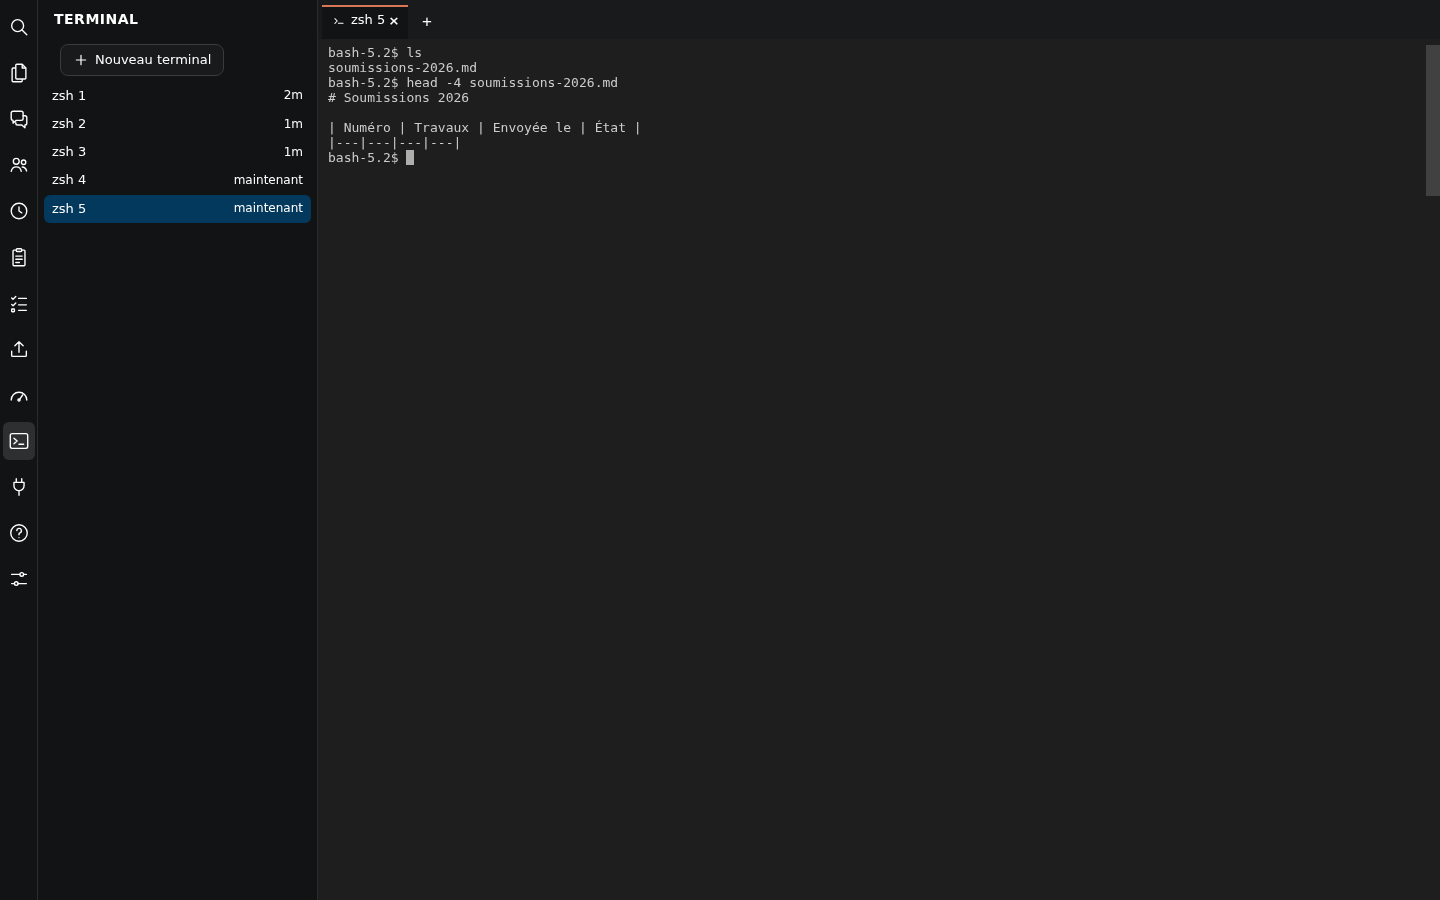Screen dimensions: 1440x900
Task: Open the sliders settings sidebar icon
Action: (19, 579)
